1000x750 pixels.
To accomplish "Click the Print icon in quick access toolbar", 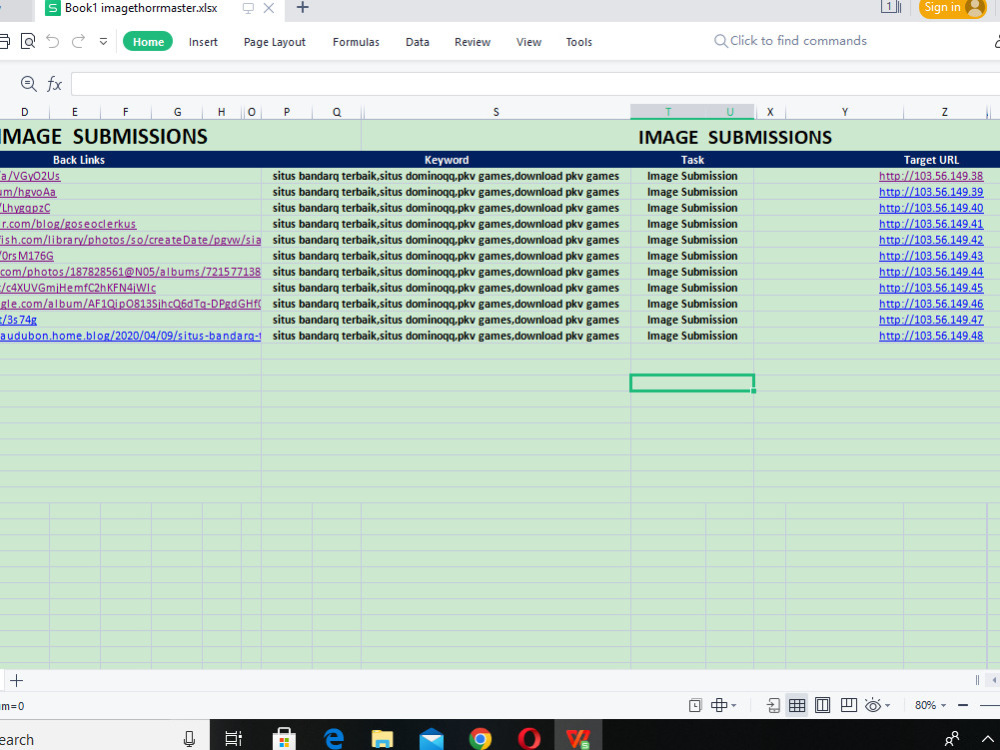I will tap(4, 42).
